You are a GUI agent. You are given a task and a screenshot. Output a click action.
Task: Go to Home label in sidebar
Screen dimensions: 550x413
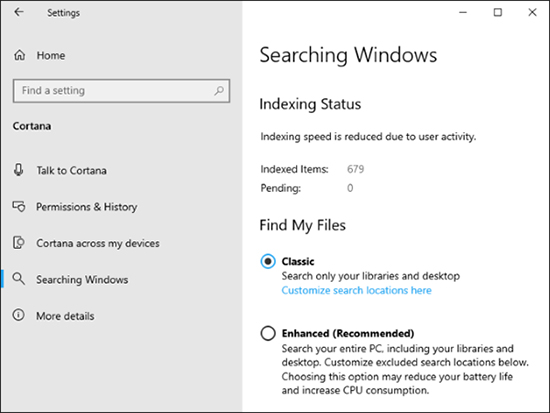tap(51, 55)
